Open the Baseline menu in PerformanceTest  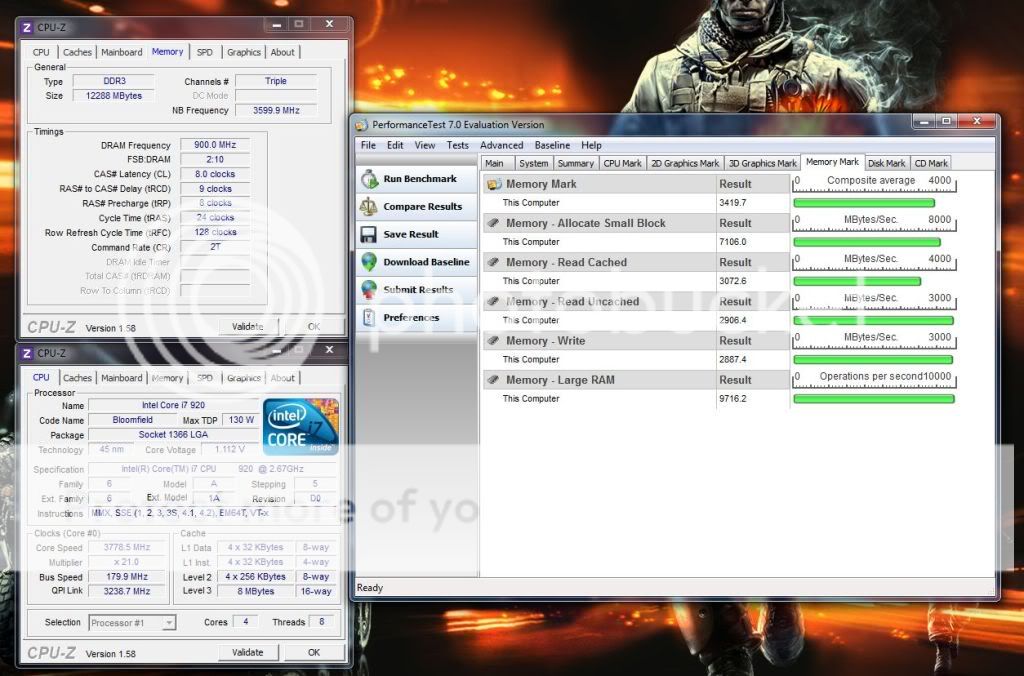tap(552, 145)
